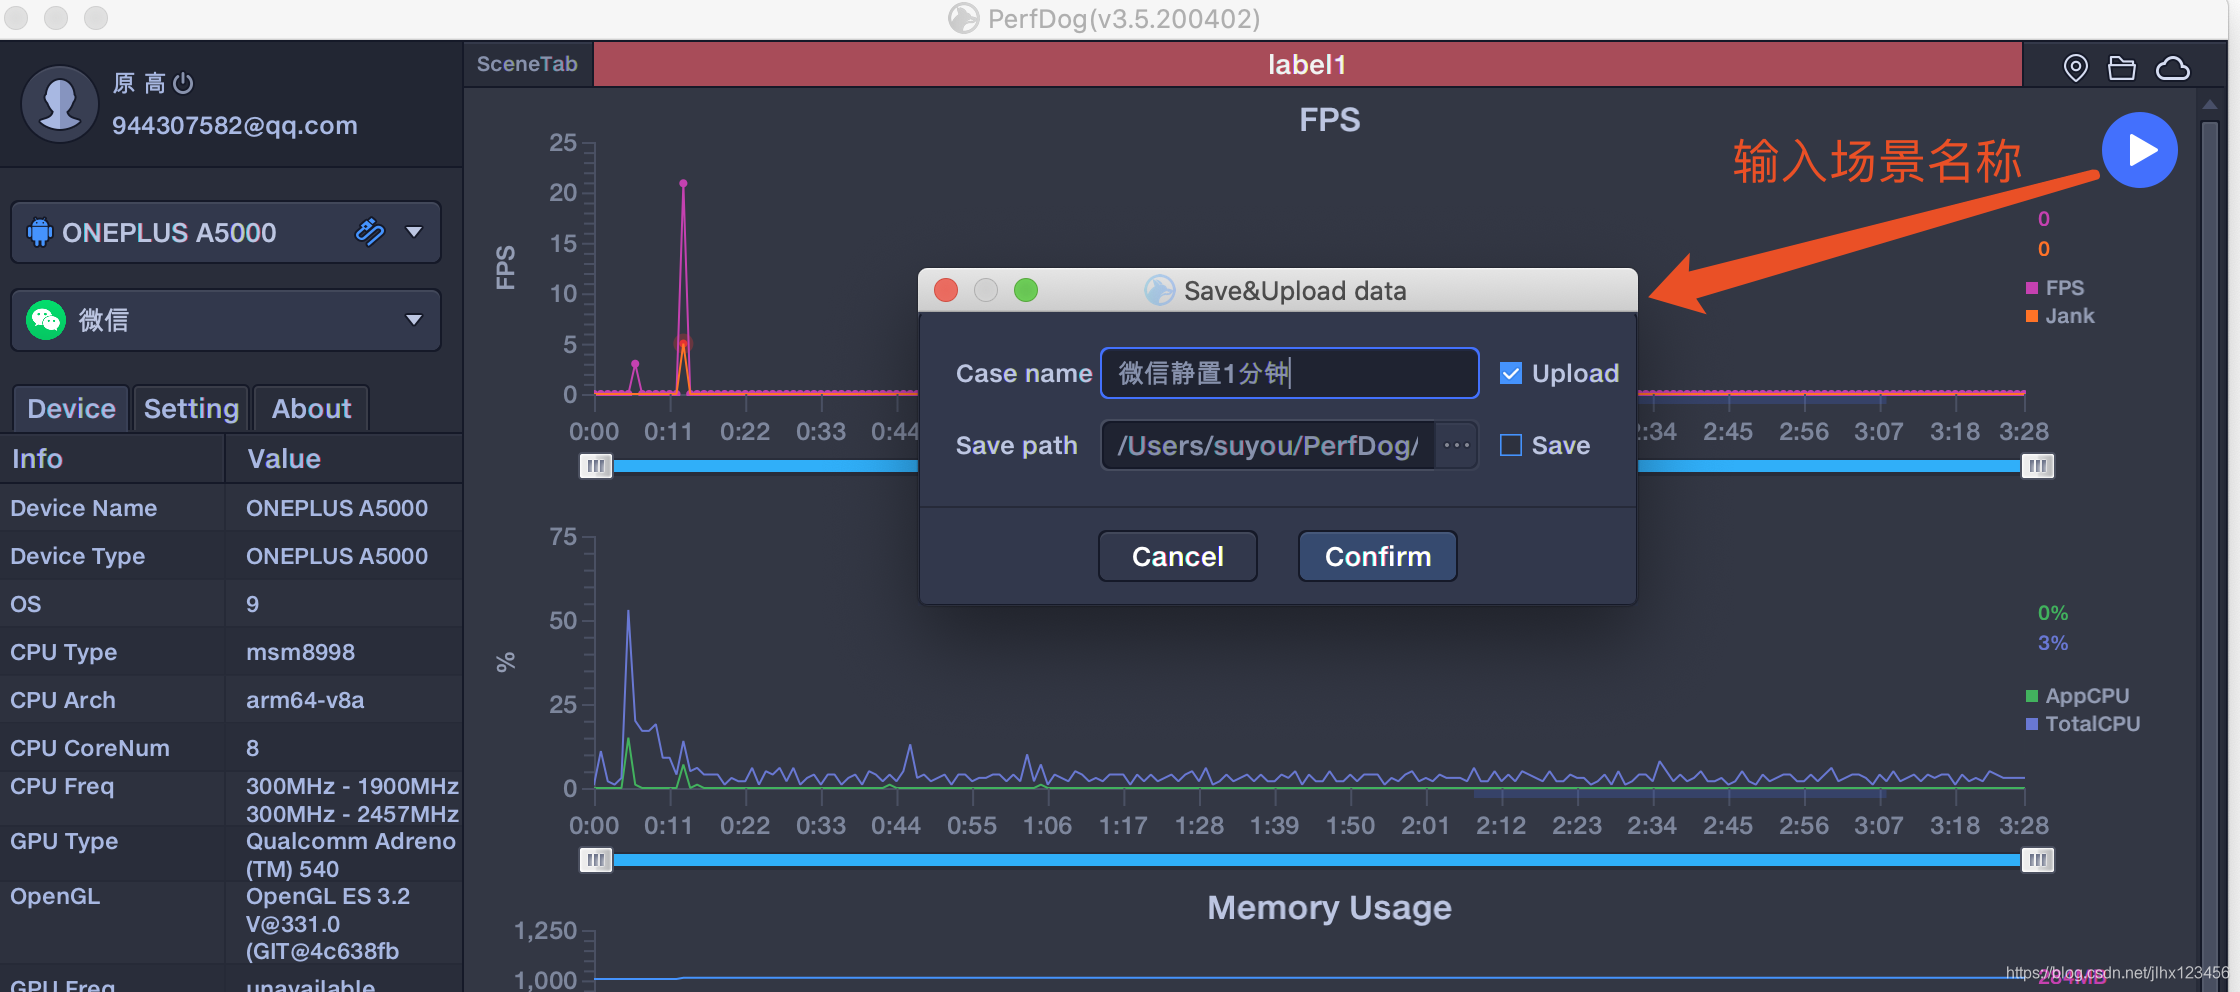This screenshot has width=2240, height=992.
Task: Click the Value column header
Action: 345,459
